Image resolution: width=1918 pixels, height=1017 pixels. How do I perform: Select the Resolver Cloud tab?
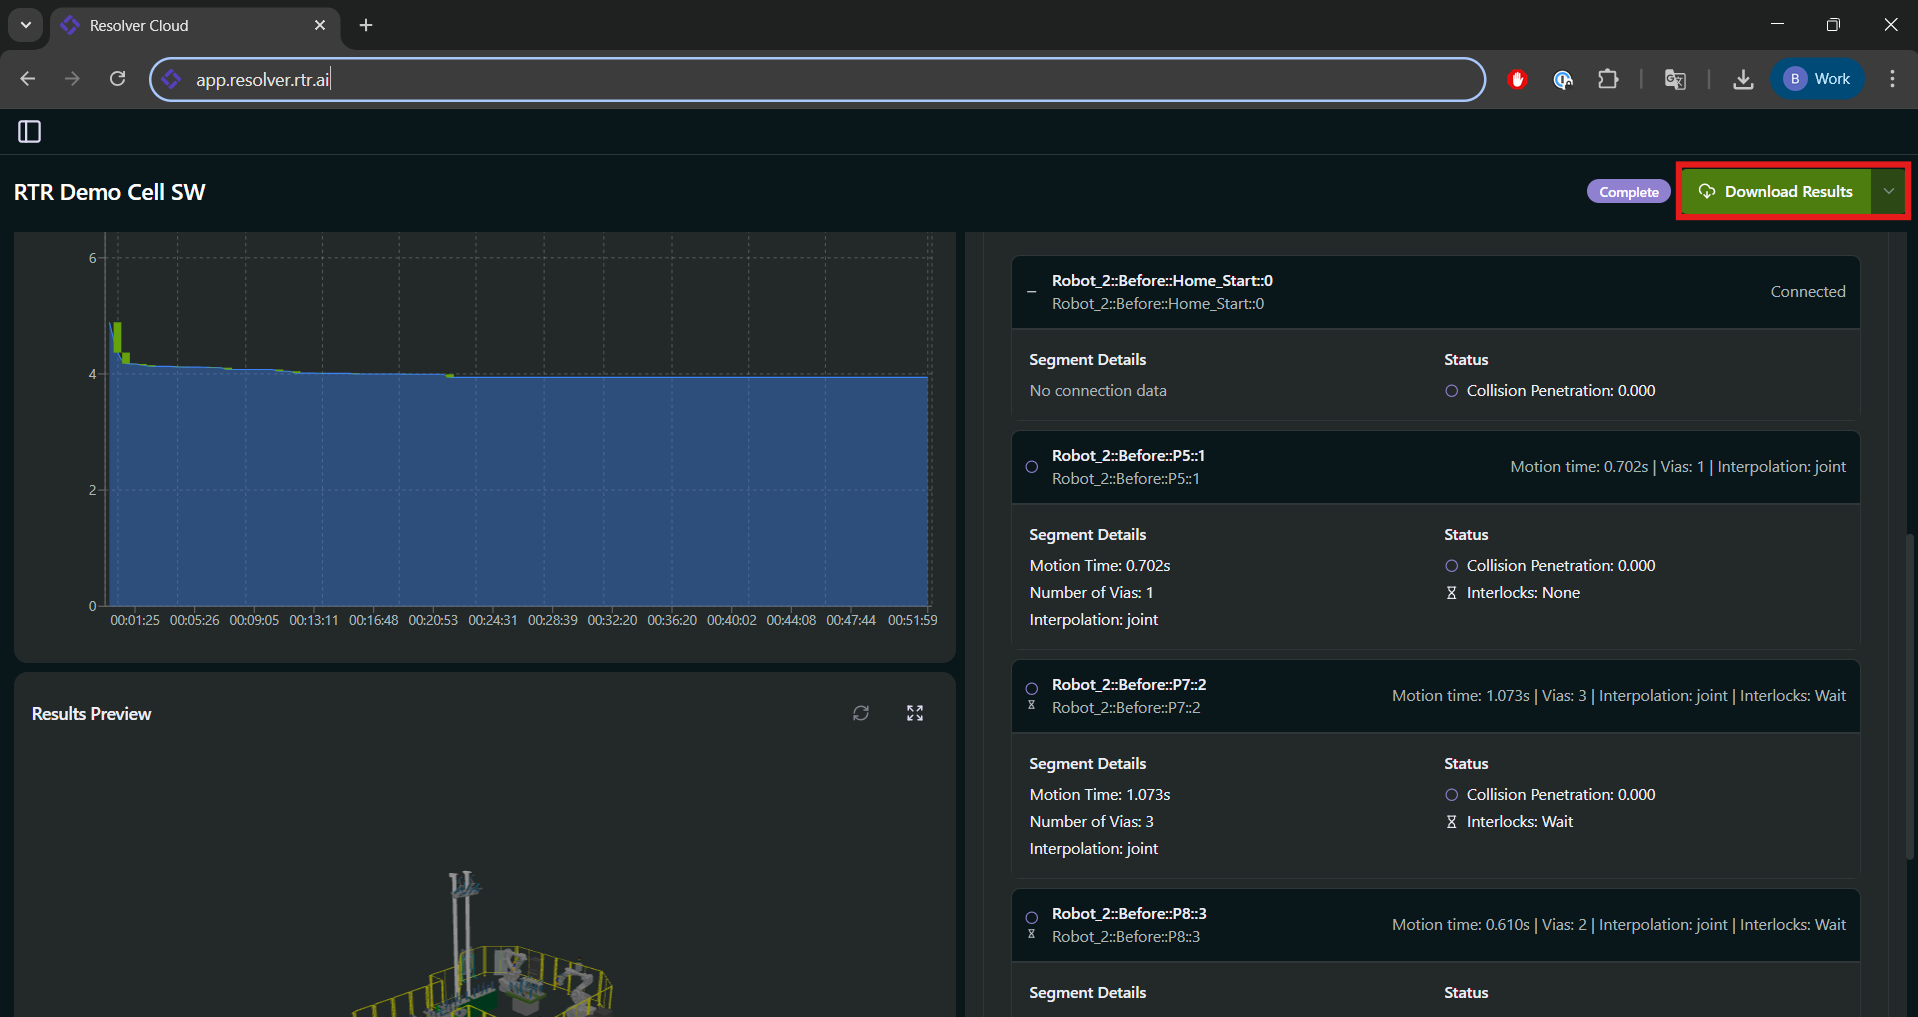(x=195, y=26)
